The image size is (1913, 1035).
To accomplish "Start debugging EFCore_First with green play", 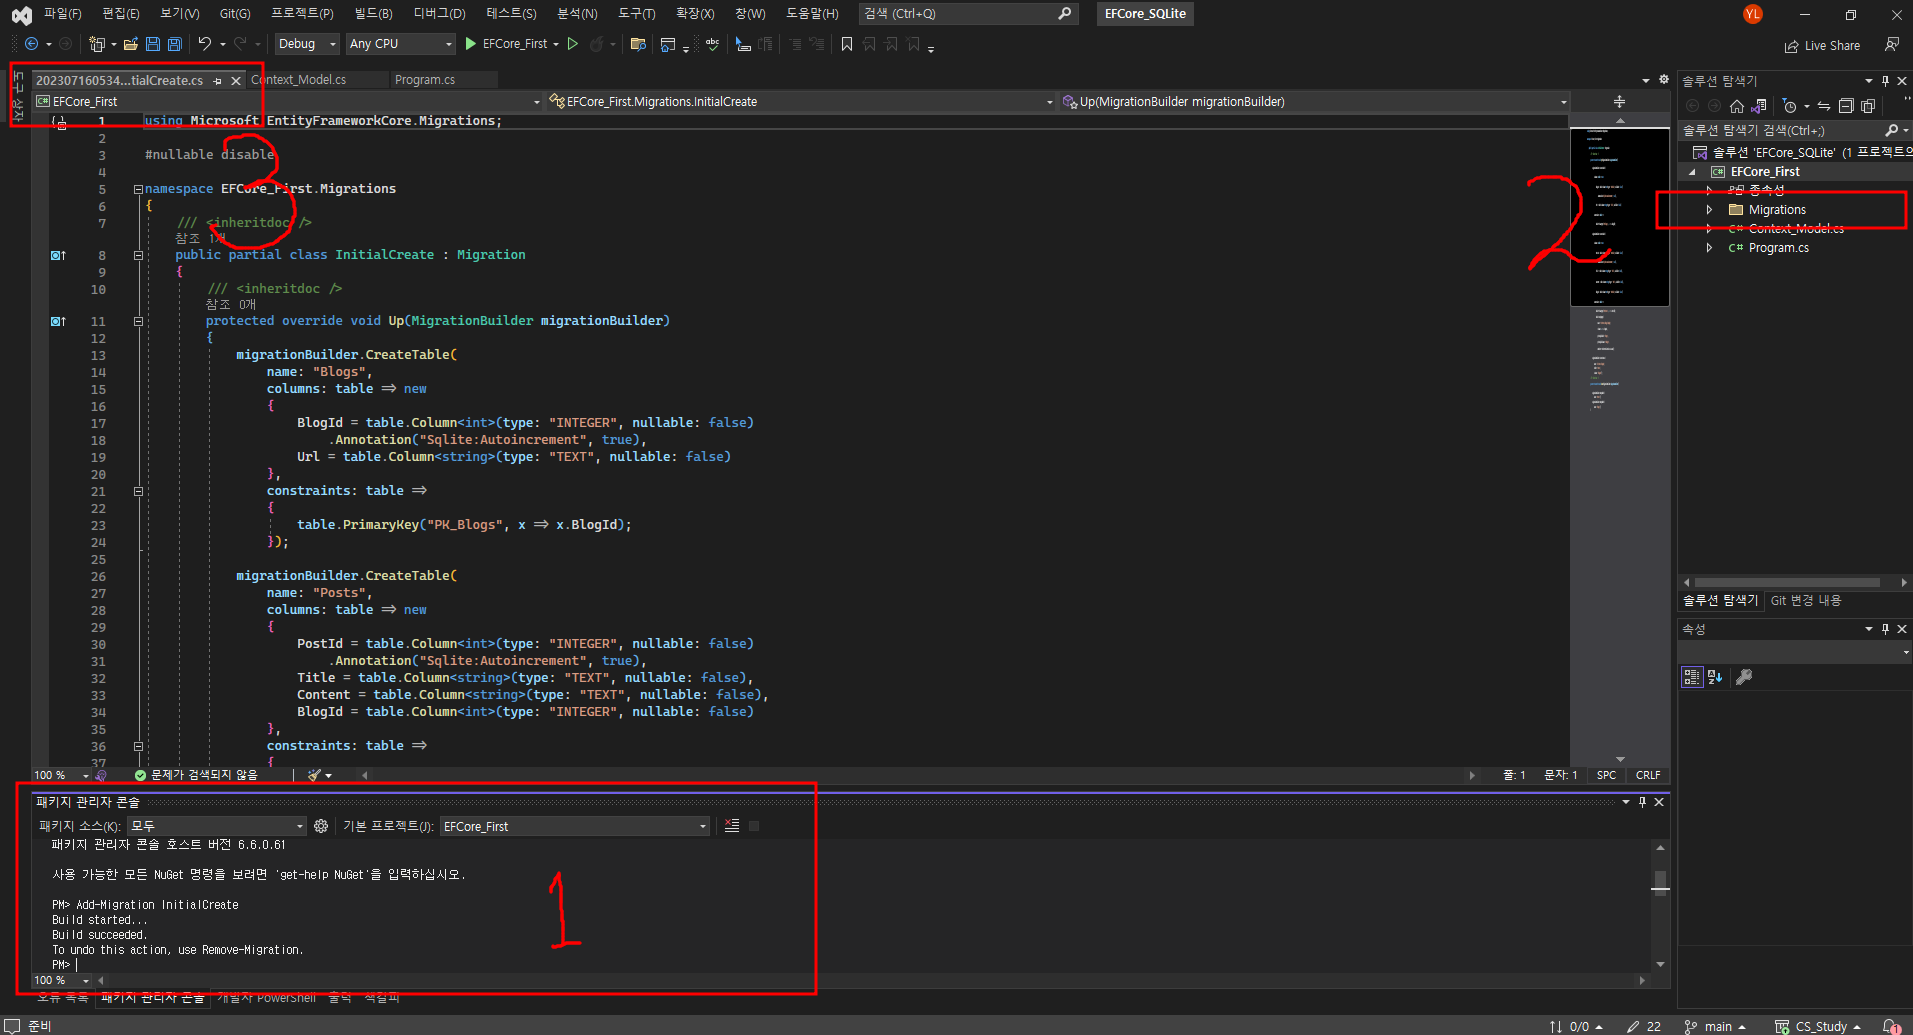I will (x=471, y=44).
